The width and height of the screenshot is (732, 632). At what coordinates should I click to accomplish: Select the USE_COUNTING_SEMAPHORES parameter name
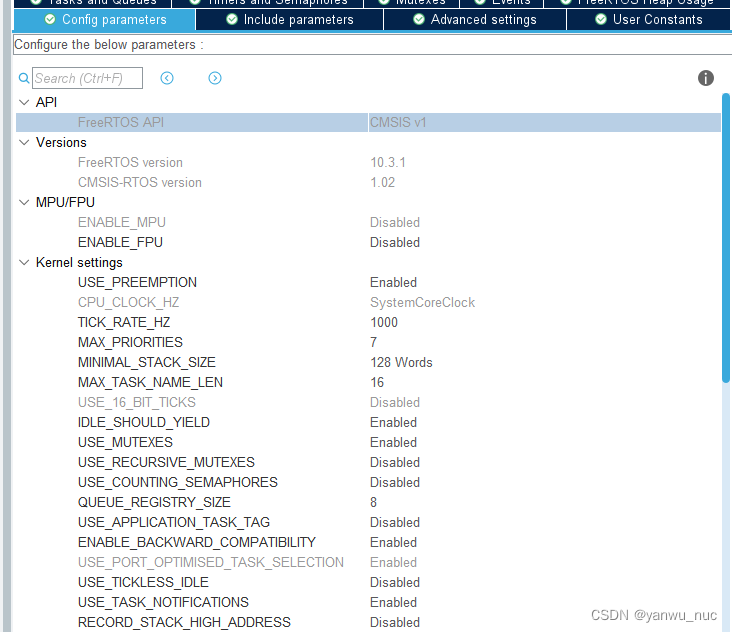tap(177, 482)
